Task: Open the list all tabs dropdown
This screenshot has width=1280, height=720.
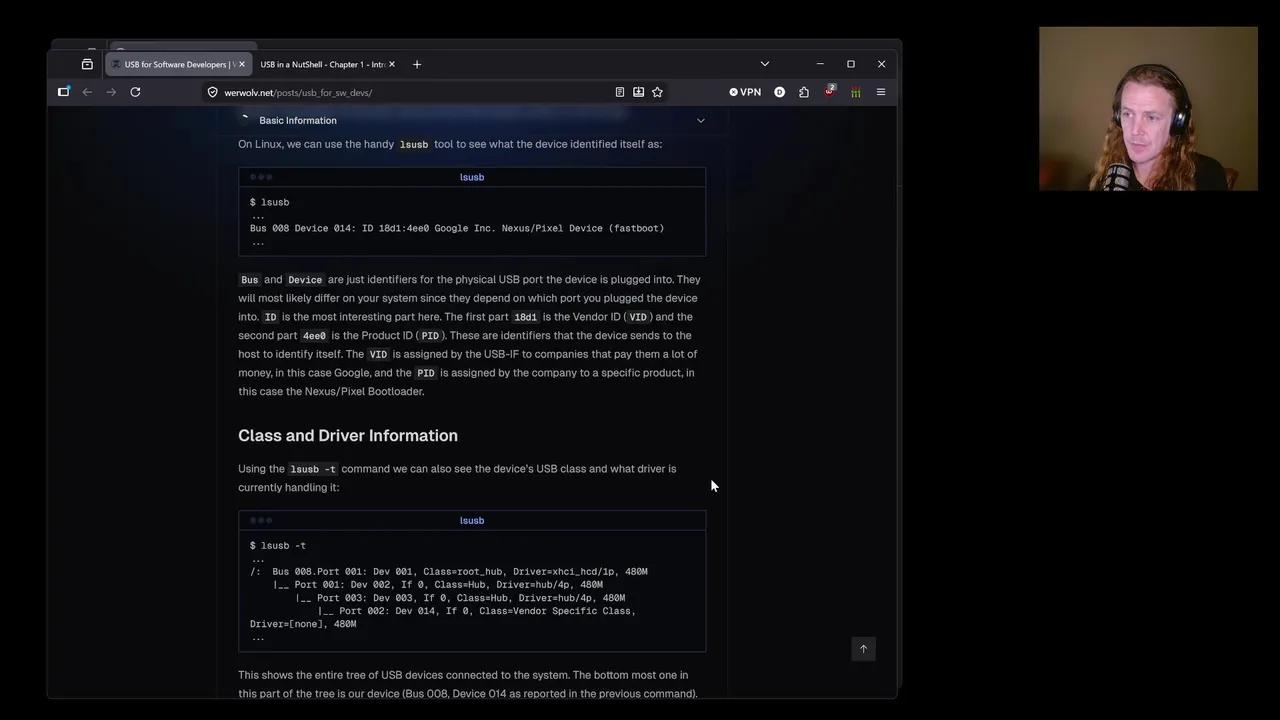Action: (x=765, y=64)
